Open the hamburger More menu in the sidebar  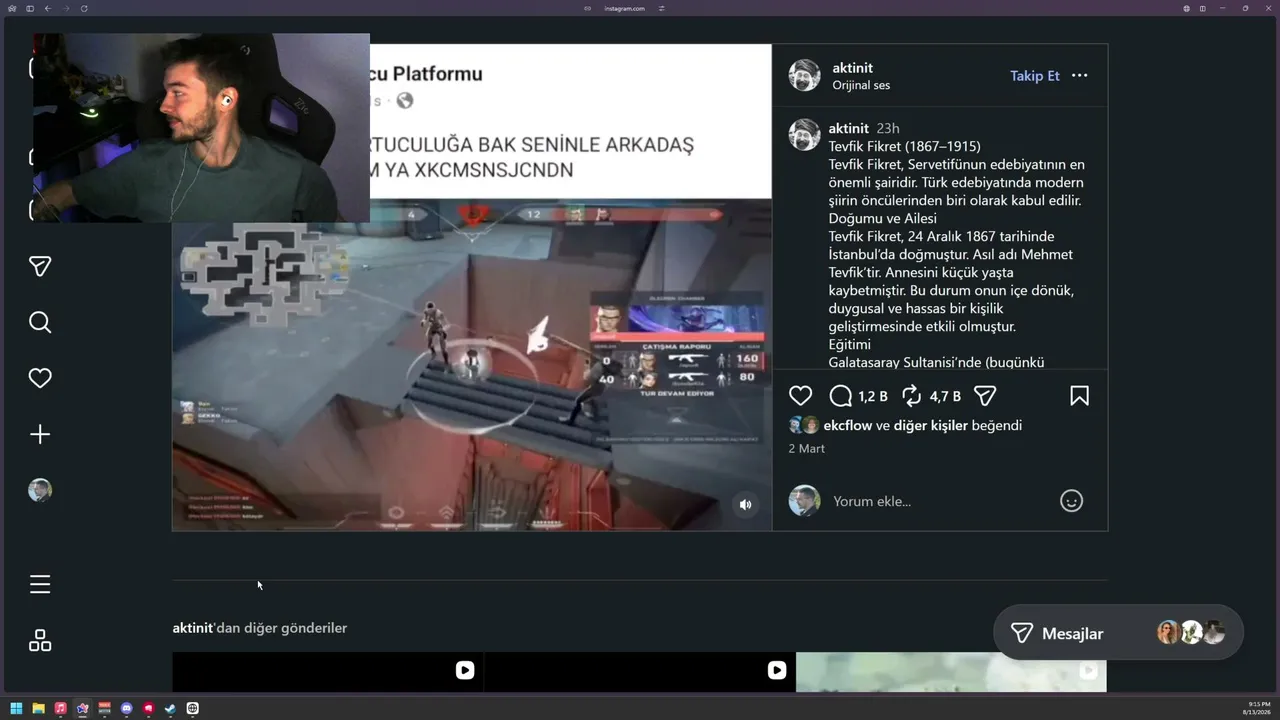point(40,584)
